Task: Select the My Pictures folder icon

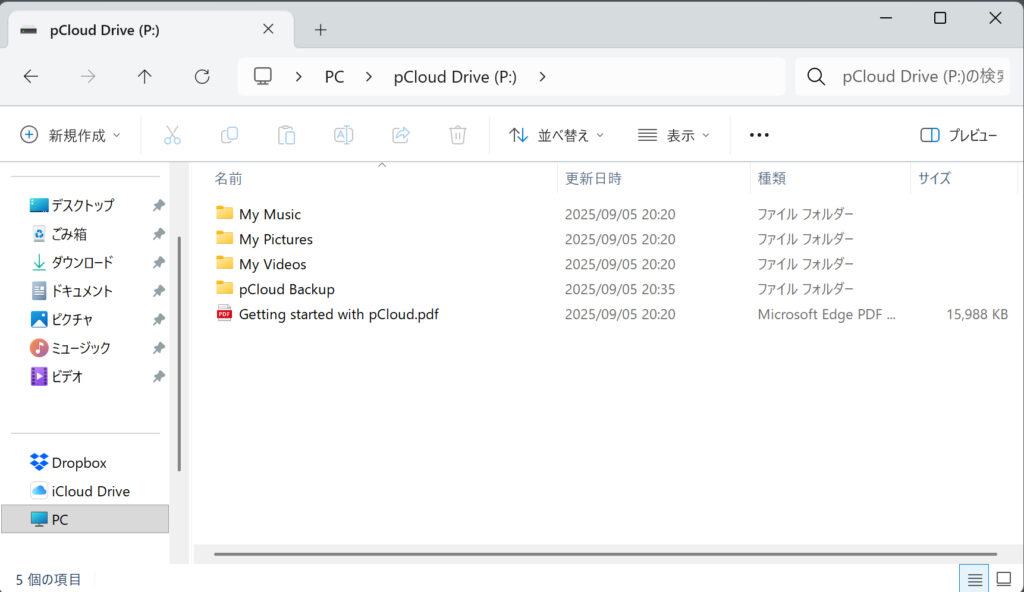Action: 224,238
